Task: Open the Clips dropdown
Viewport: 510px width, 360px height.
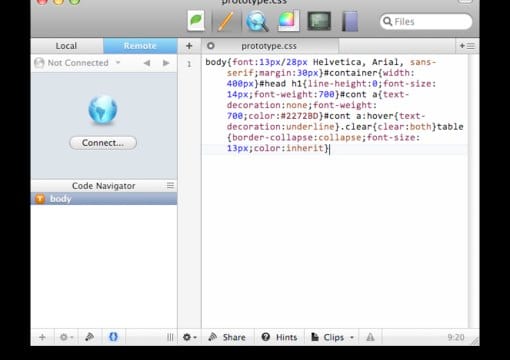Action: [x=332, y=337]
